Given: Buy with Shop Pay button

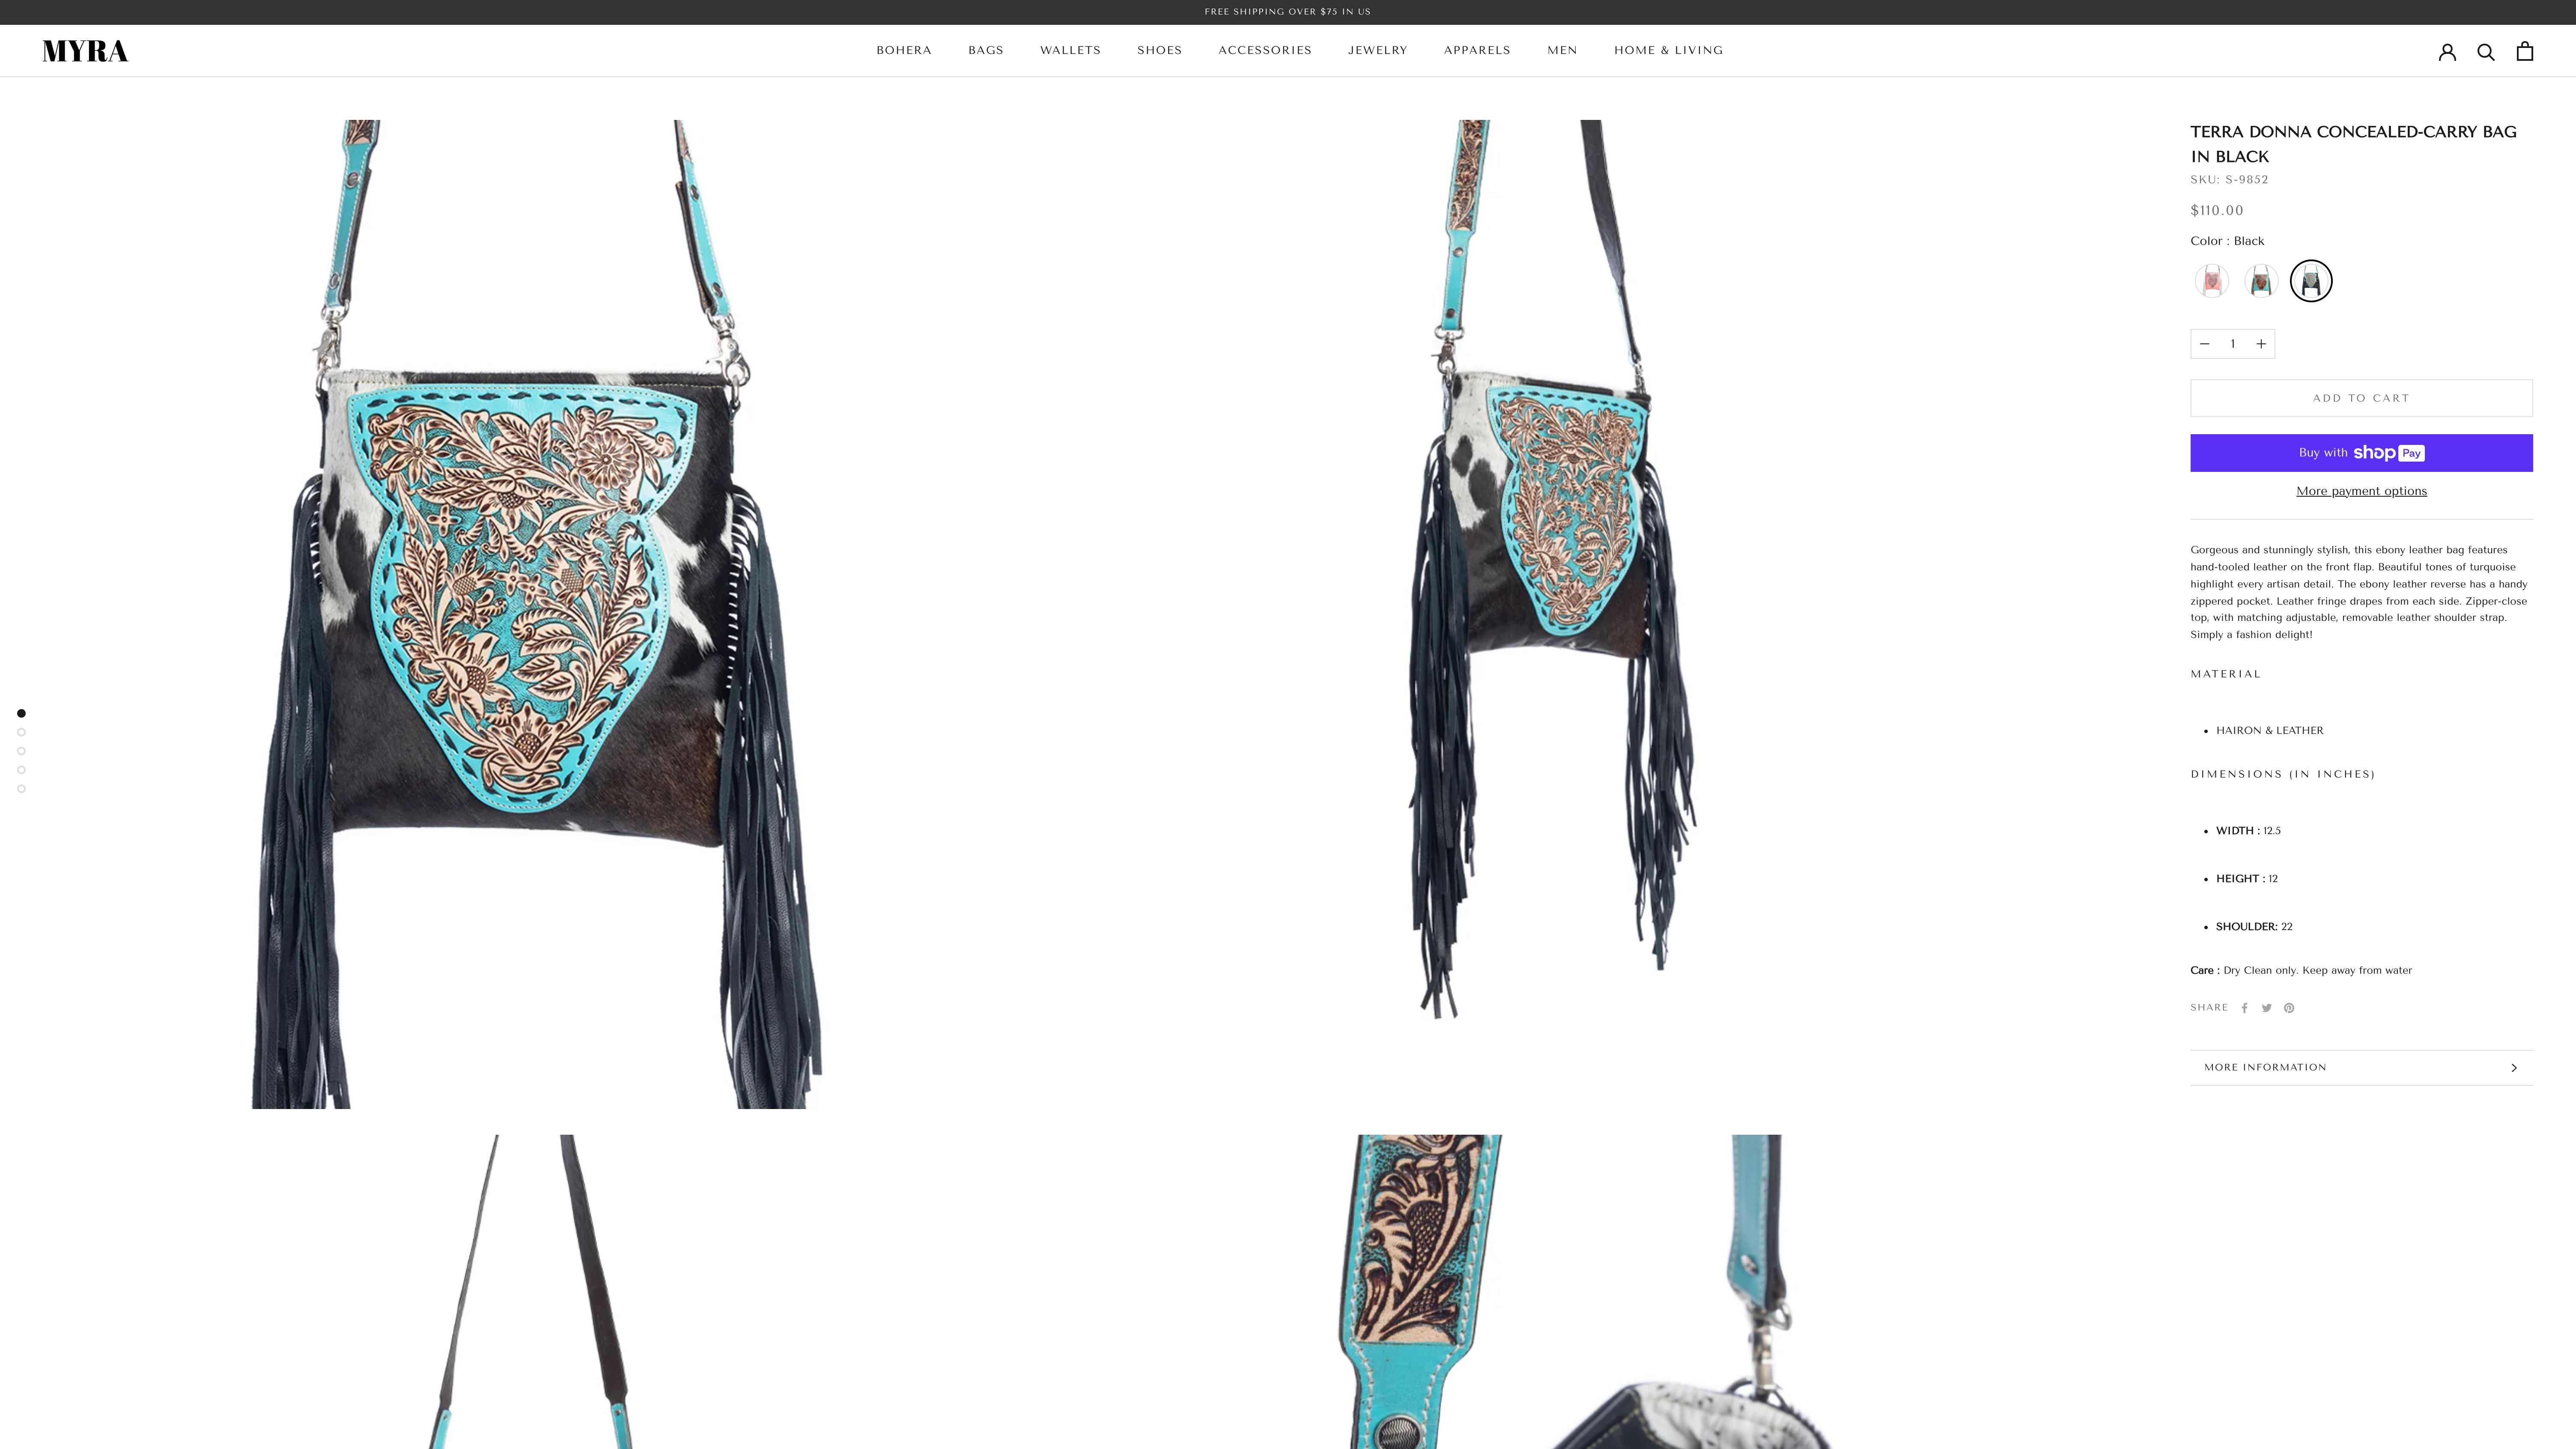Looking at the screenshot, I should tap(2361, 453).
